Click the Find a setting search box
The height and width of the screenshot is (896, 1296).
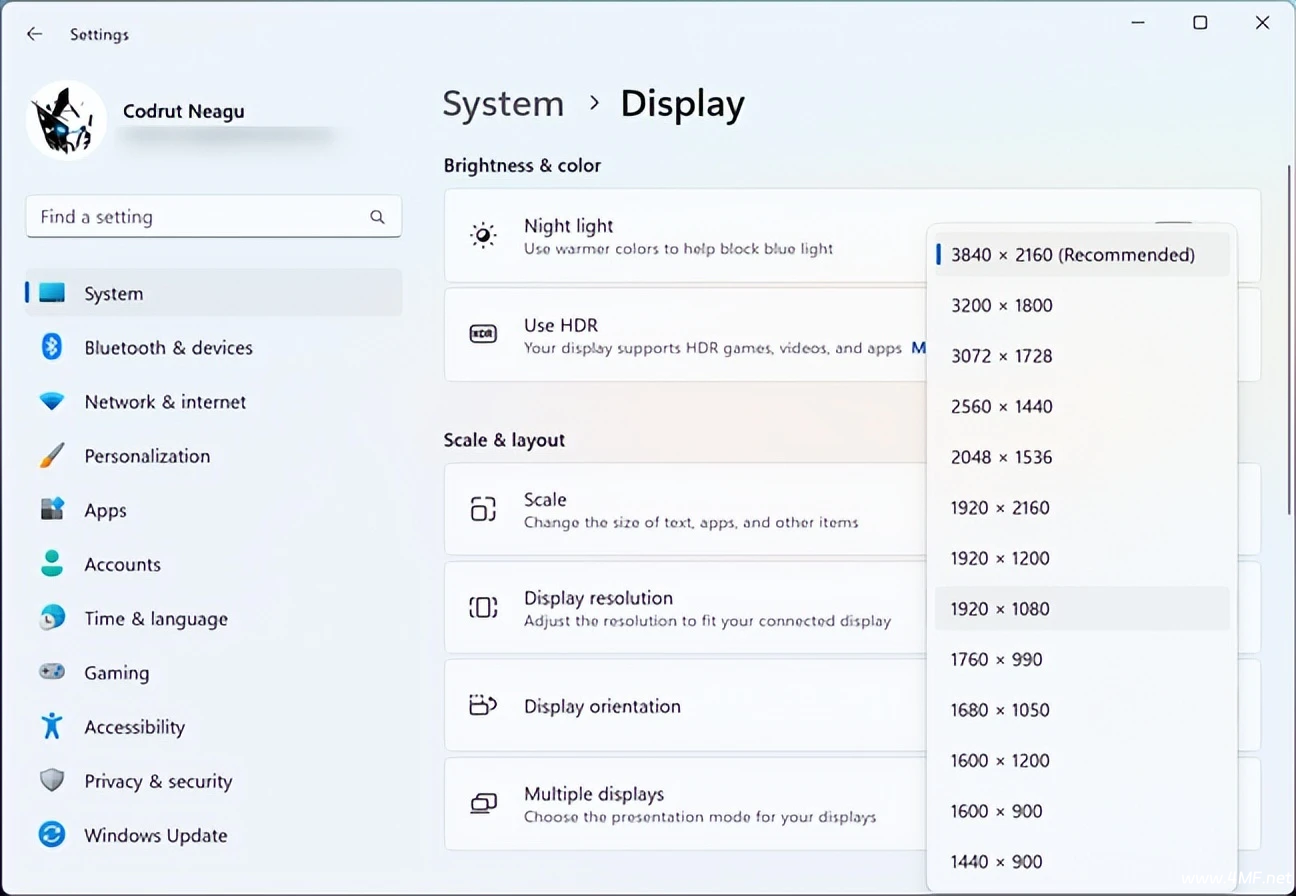click(x=200, y=217)
